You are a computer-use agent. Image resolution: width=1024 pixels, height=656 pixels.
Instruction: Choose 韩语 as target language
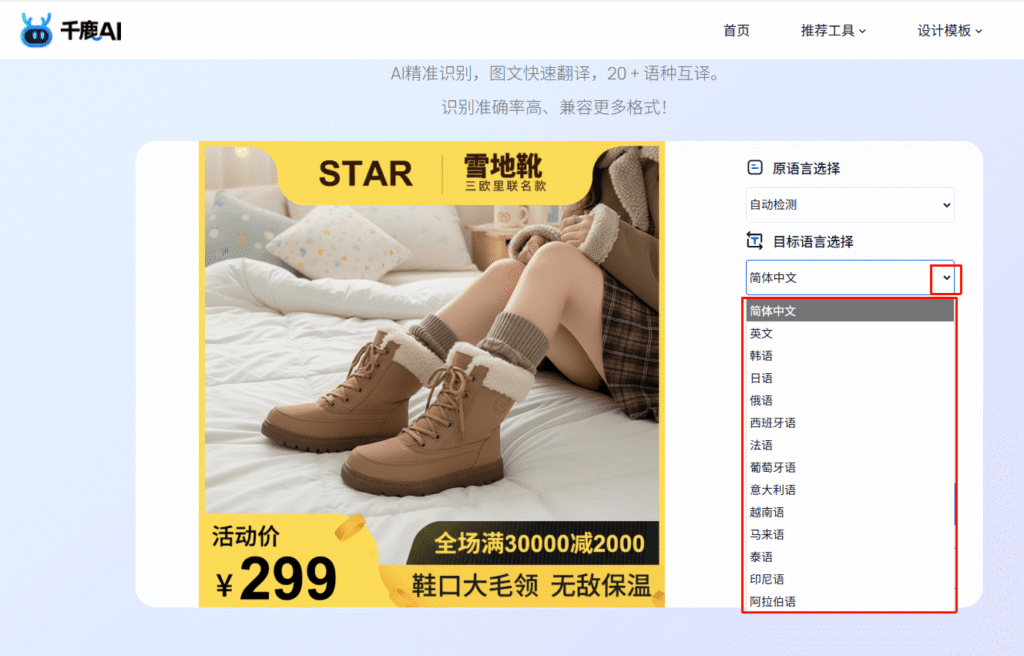coord(762,356)
